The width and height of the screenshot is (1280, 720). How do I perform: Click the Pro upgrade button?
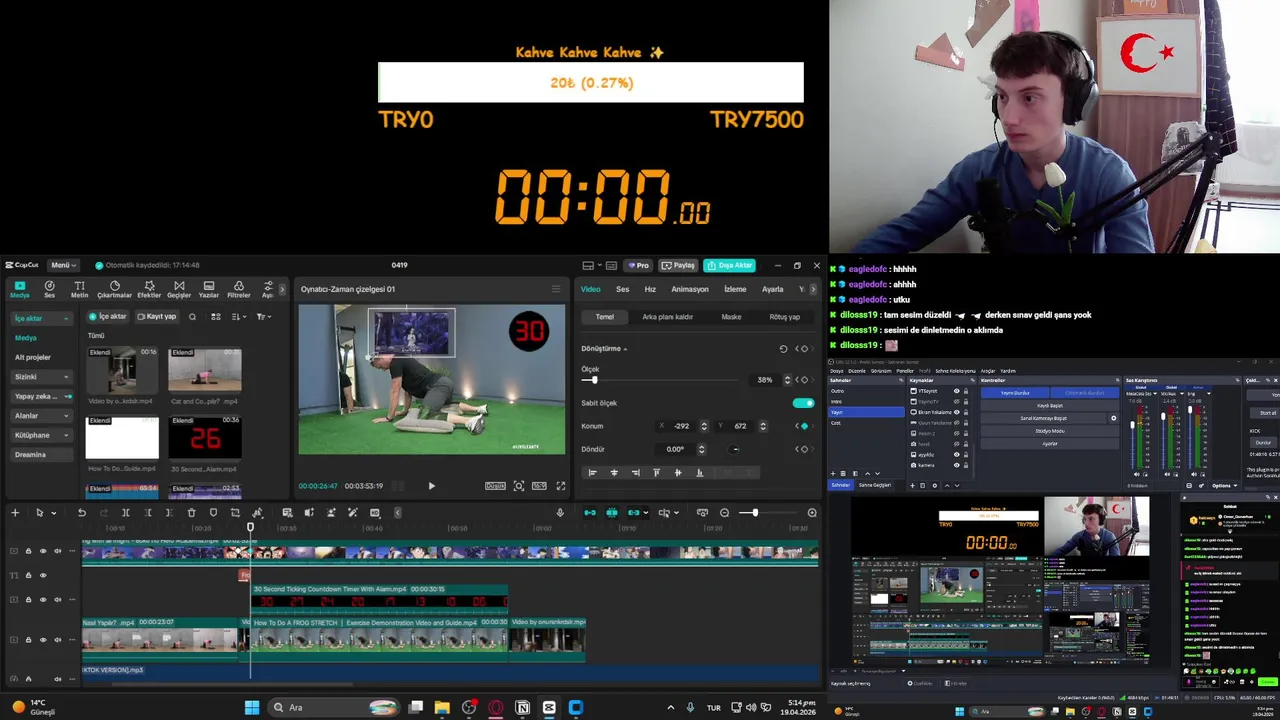tap(638, 265)
